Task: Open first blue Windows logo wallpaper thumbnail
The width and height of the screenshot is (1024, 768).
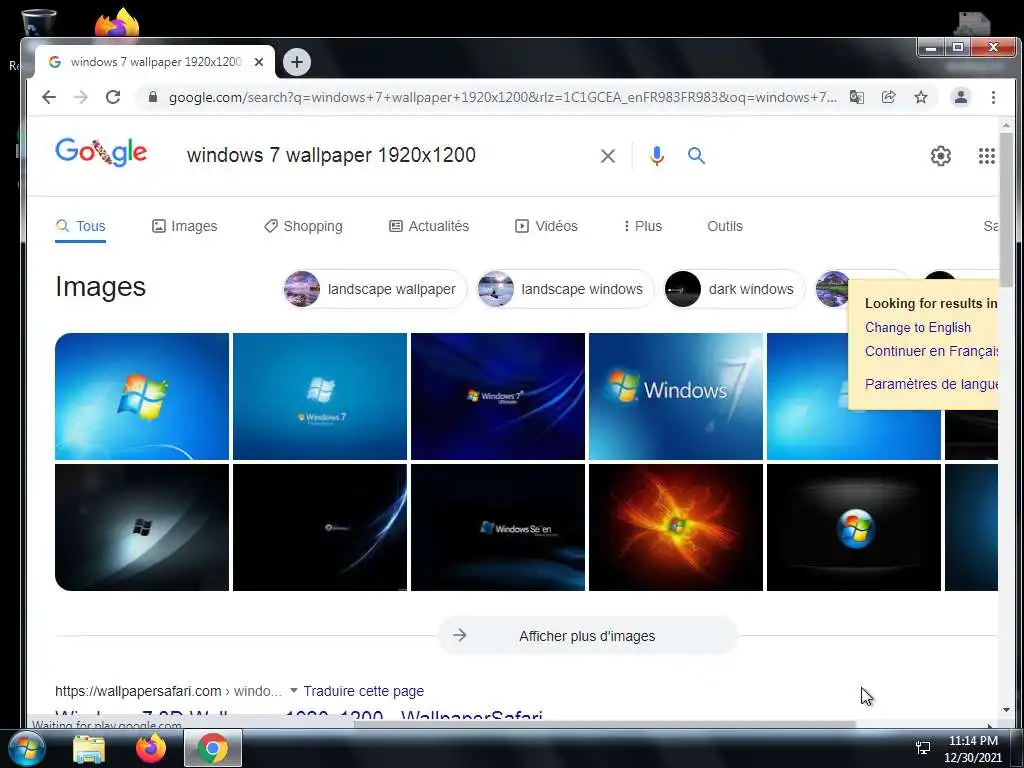Action: click(142, 396)
